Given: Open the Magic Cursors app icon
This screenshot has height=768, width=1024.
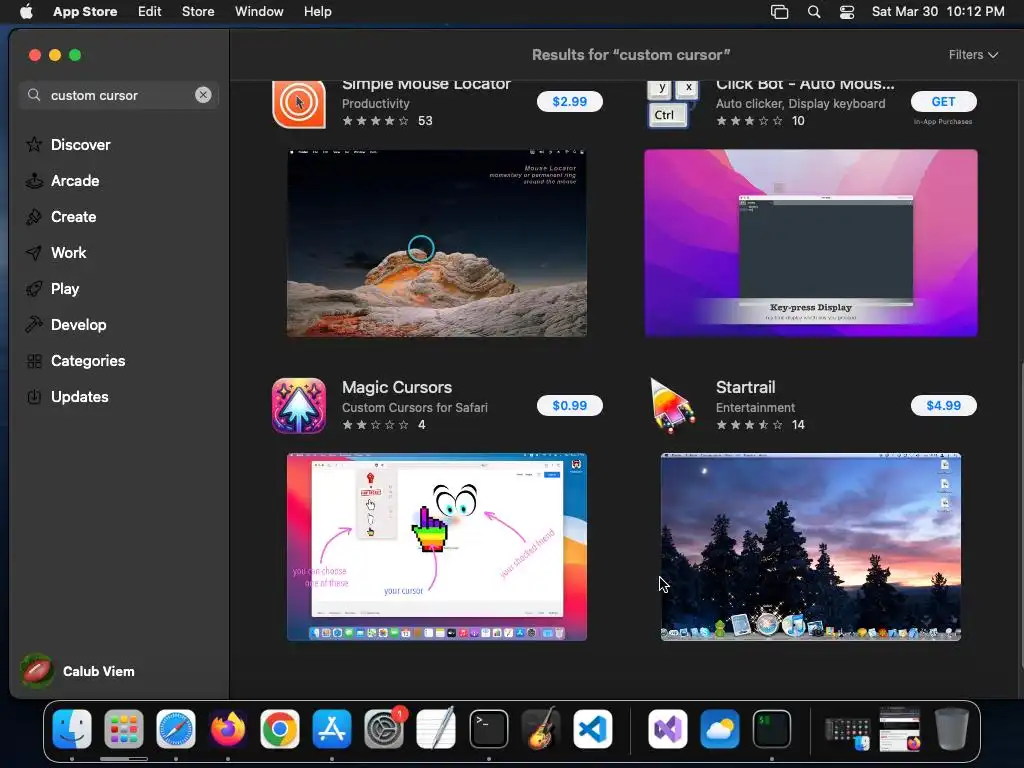Looking at the screenshot, I should click(299, 406).
